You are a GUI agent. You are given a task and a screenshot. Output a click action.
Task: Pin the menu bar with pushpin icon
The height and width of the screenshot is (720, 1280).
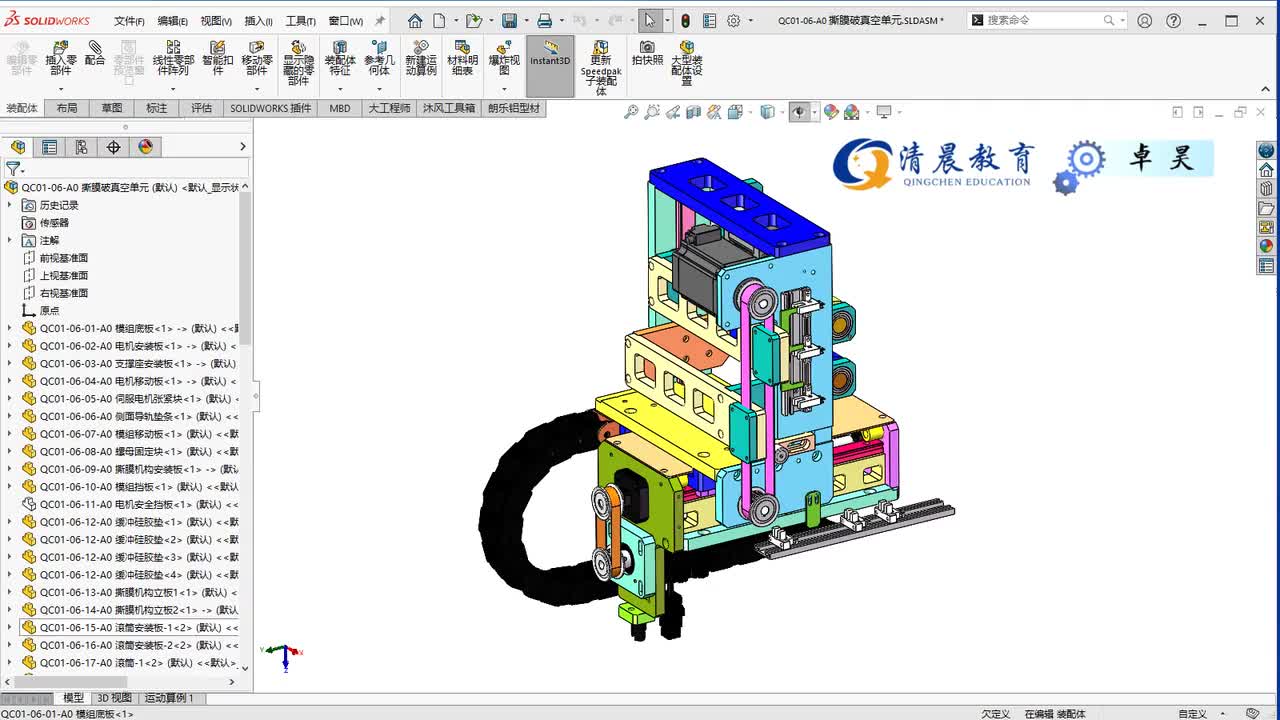[x=379, y=20]
